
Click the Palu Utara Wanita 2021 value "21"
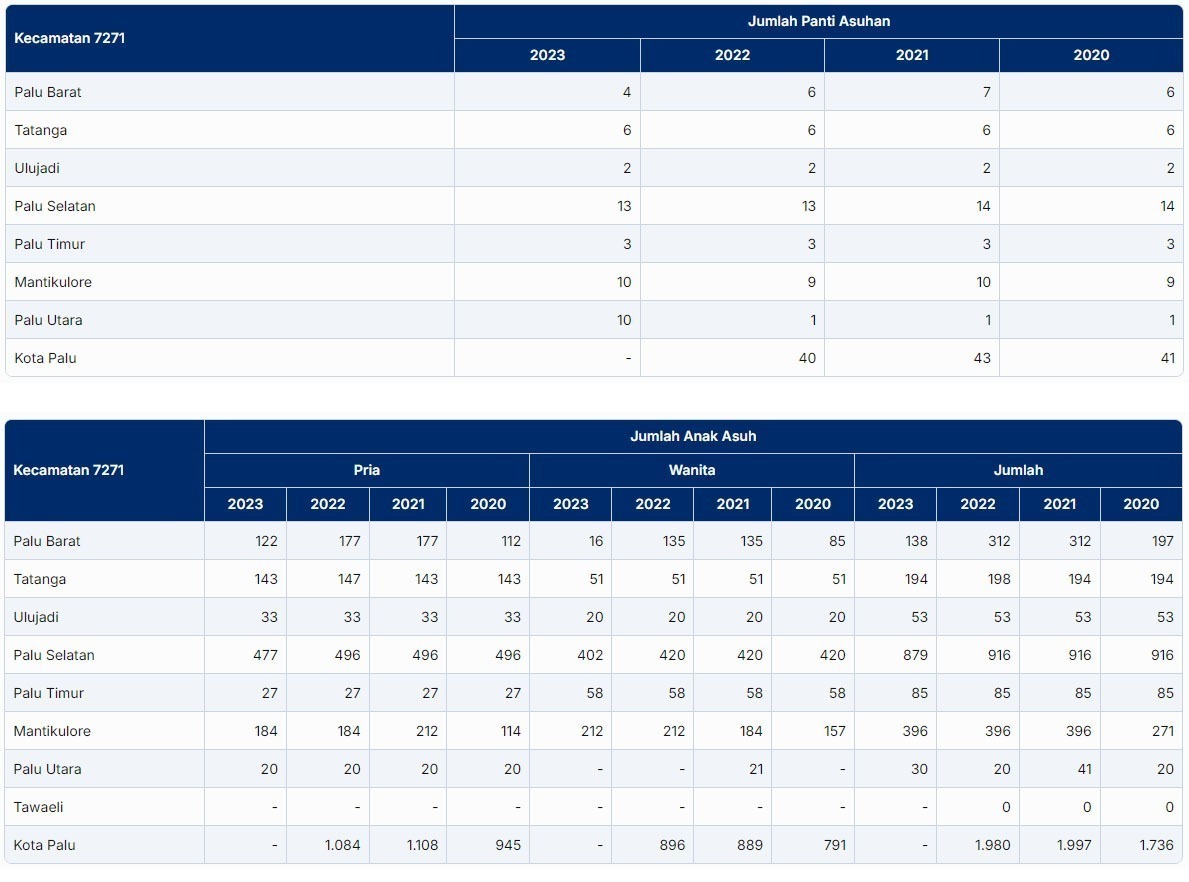point(756,769)
